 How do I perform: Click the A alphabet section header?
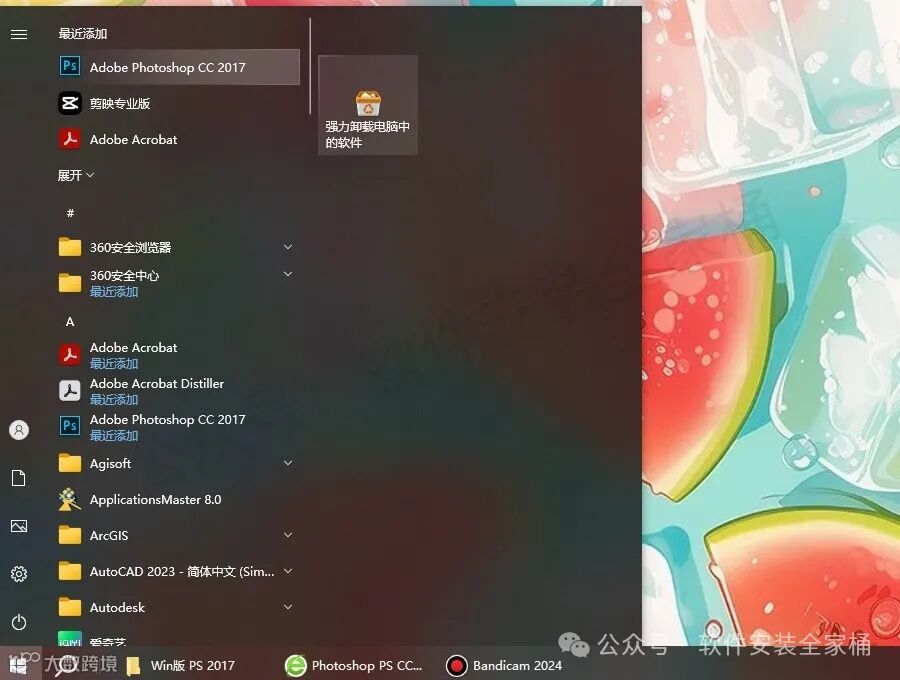point(70,321)
